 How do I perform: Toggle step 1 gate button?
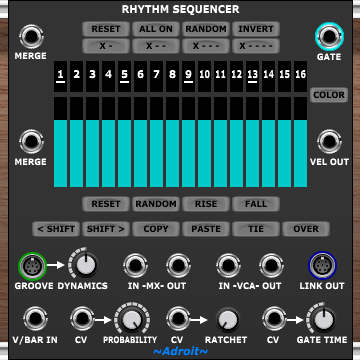point(60,76)
